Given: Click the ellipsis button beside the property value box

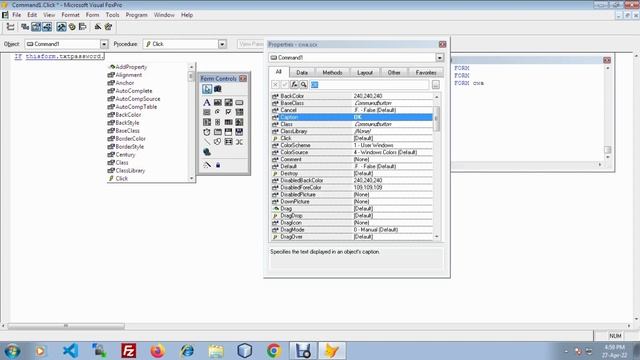Looking at the screenshot, I should [x=436, y=84].
